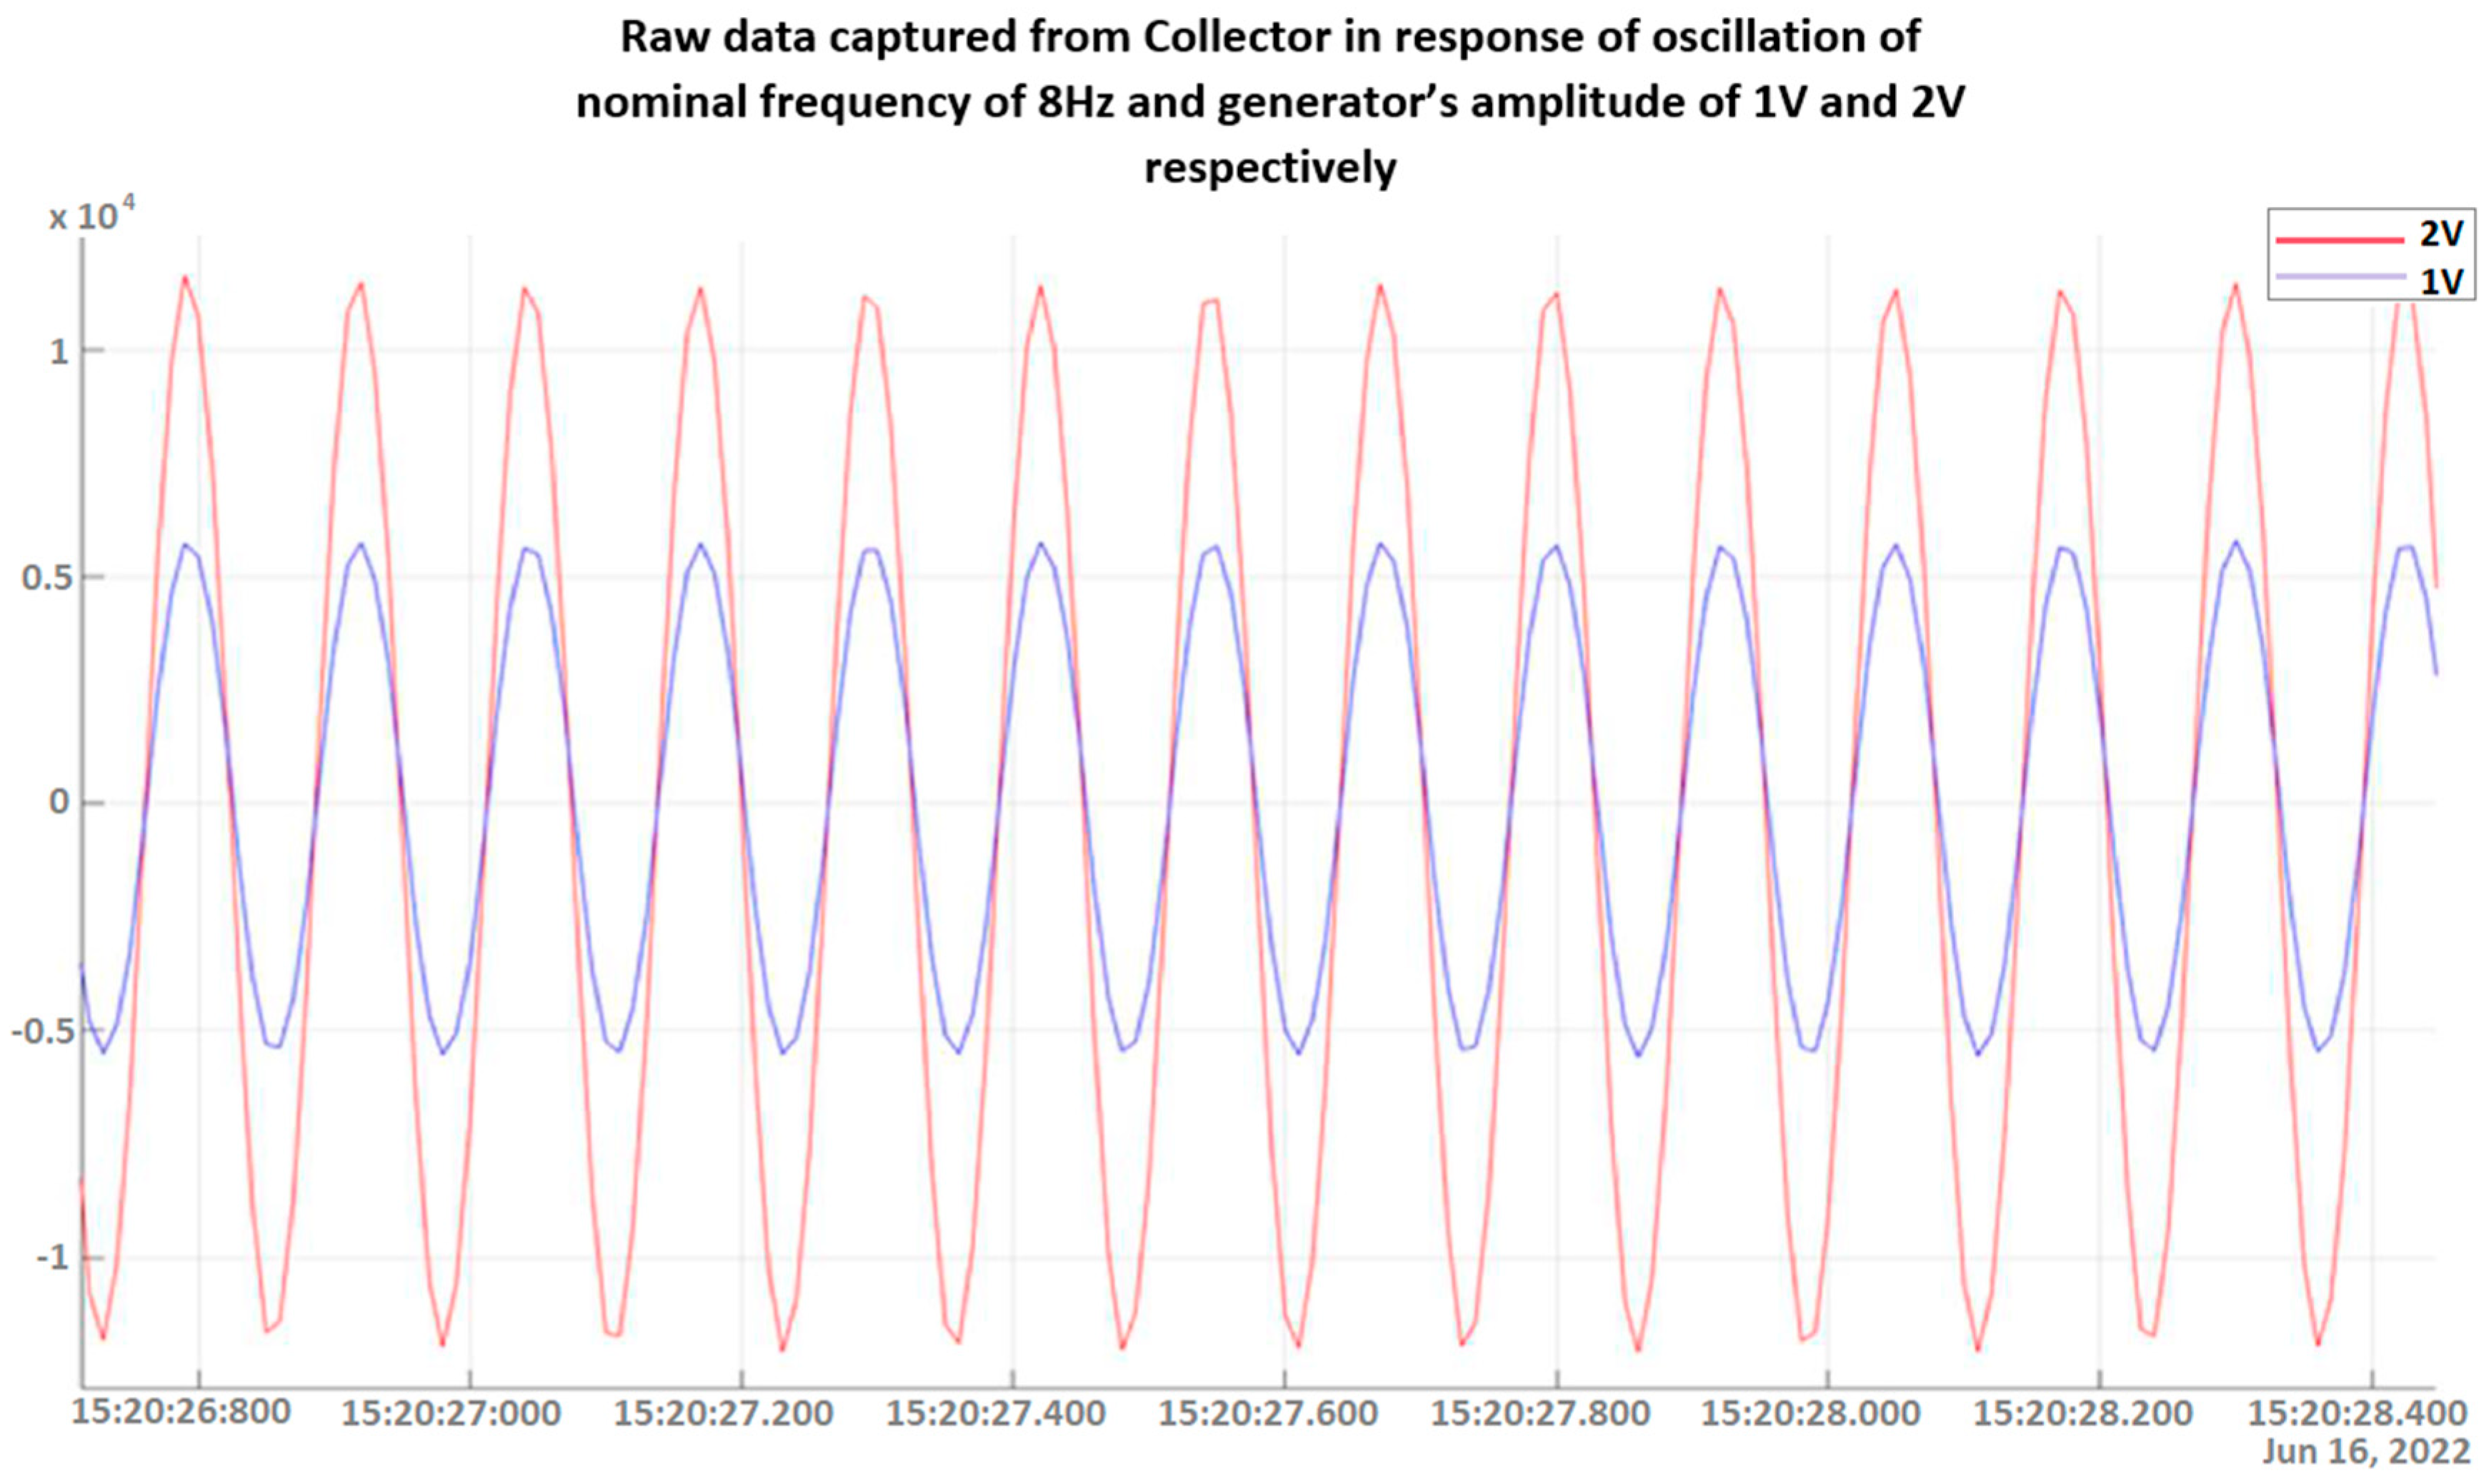2491x1484 pixels.
Task: Click the y-axis tick label -1
Action: click(52, 1257)
